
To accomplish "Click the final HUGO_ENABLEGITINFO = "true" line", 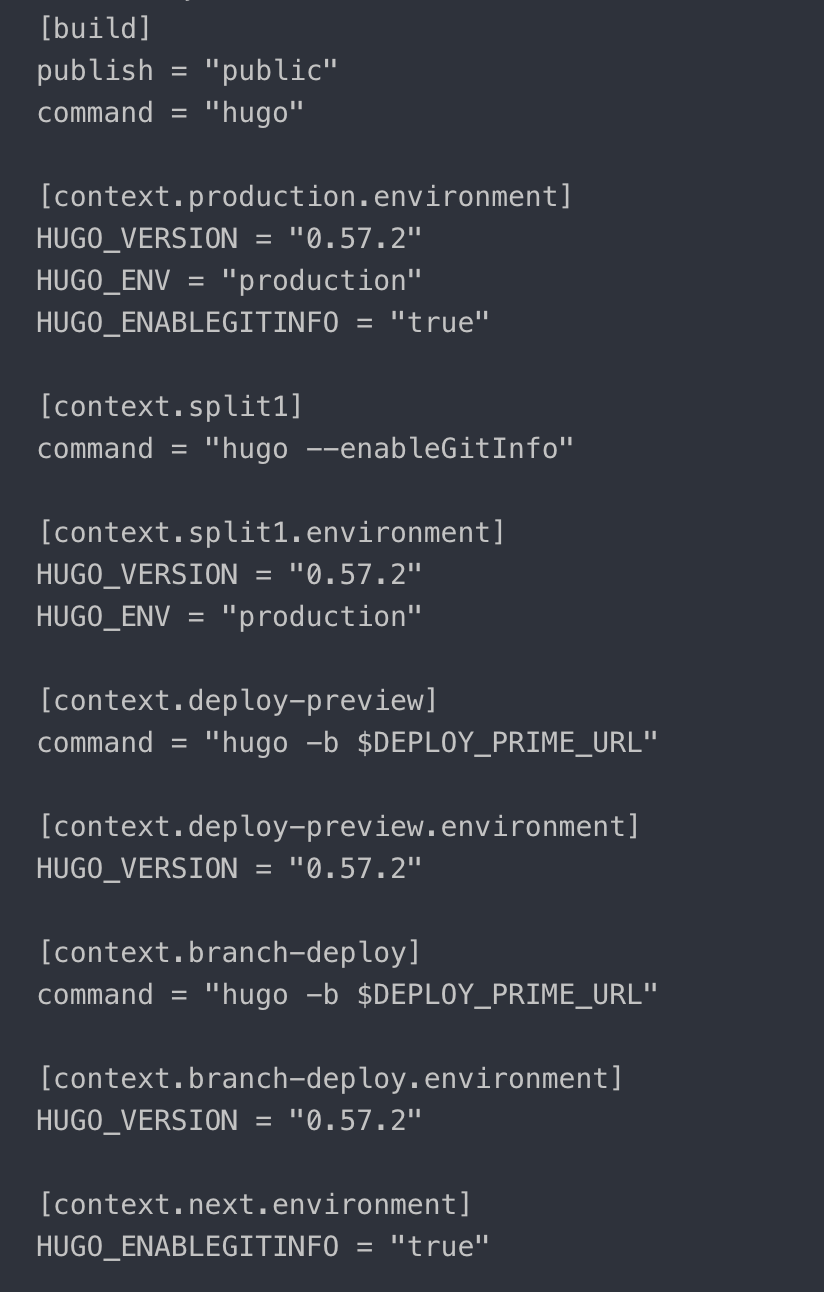I will pos(263,1246).
